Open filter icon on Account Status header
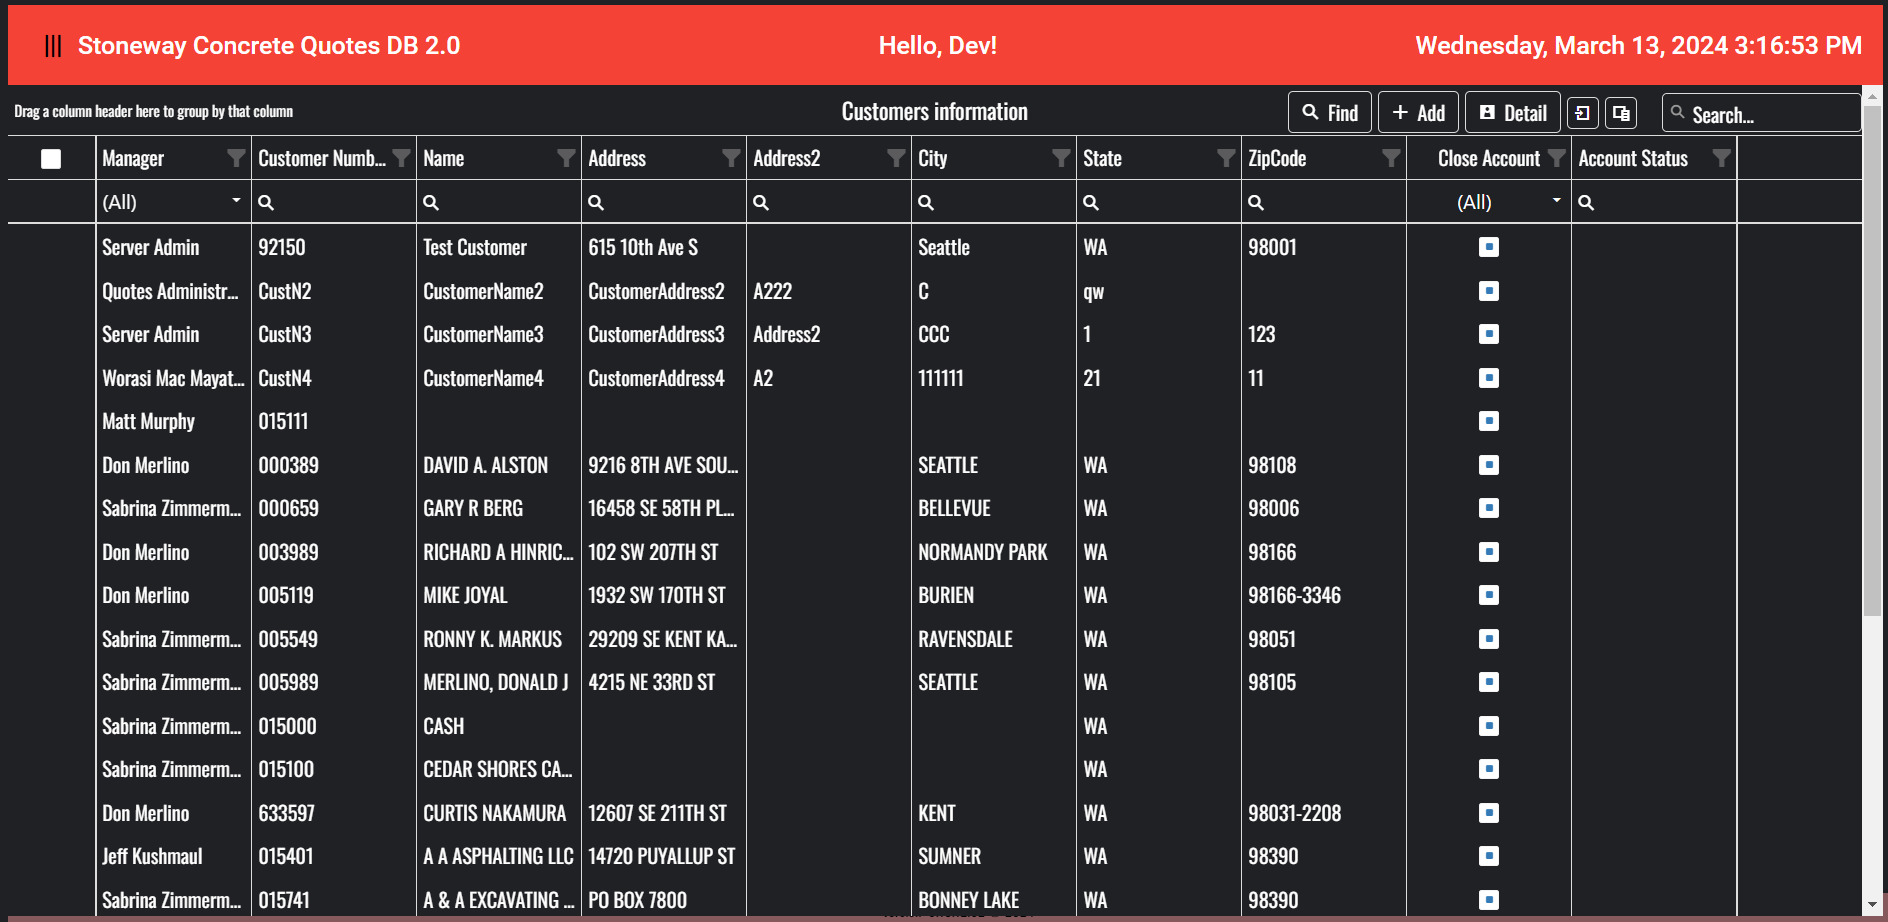 [x=1721, y=158]
